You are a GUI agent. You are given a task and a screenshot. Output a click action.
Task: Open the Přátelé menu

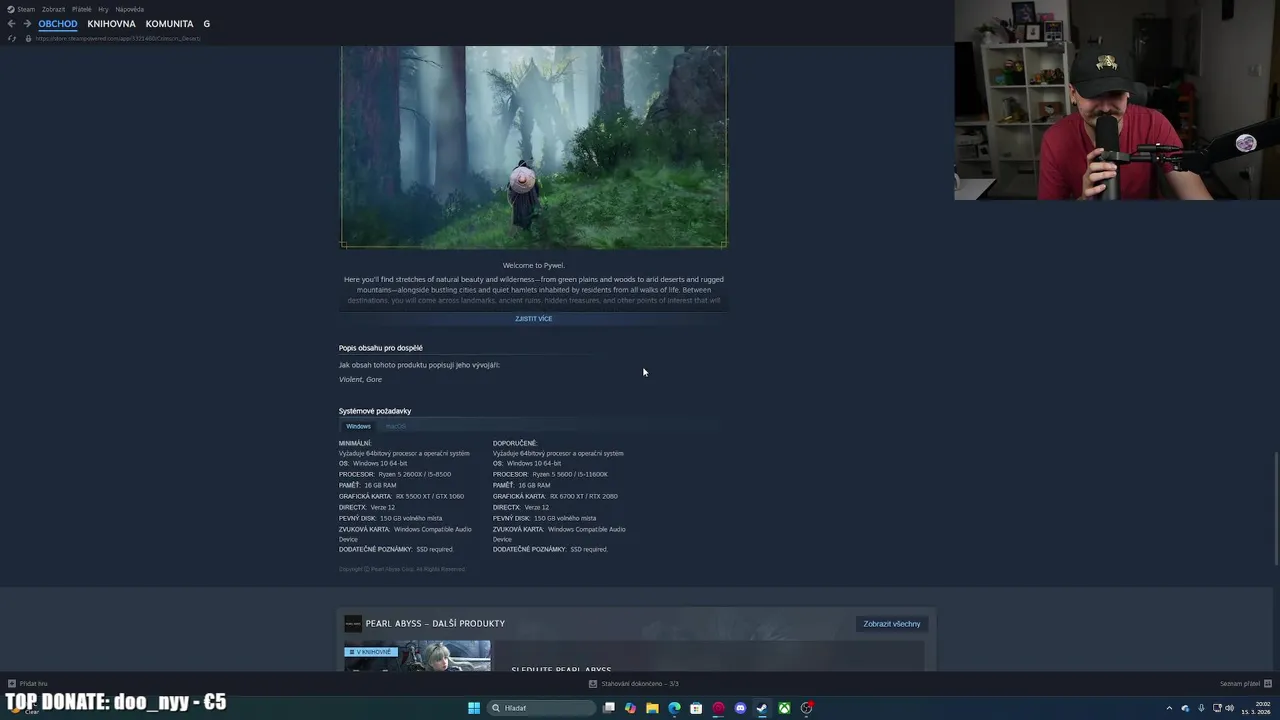coord(81,9)
